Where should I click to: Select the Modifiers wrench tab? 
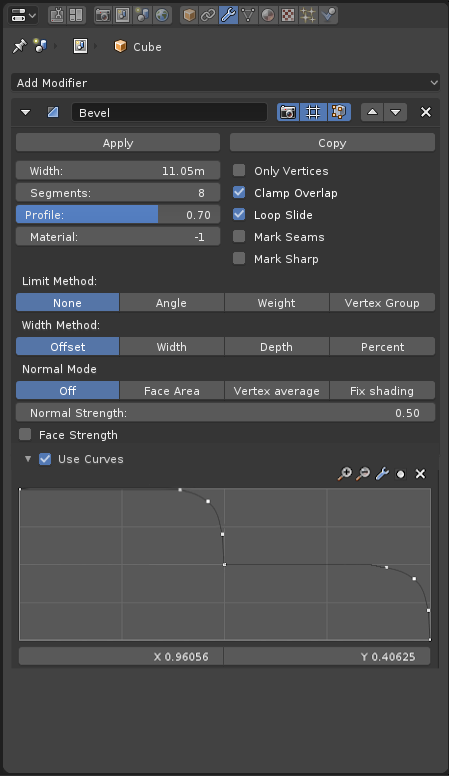coord(228,15)
